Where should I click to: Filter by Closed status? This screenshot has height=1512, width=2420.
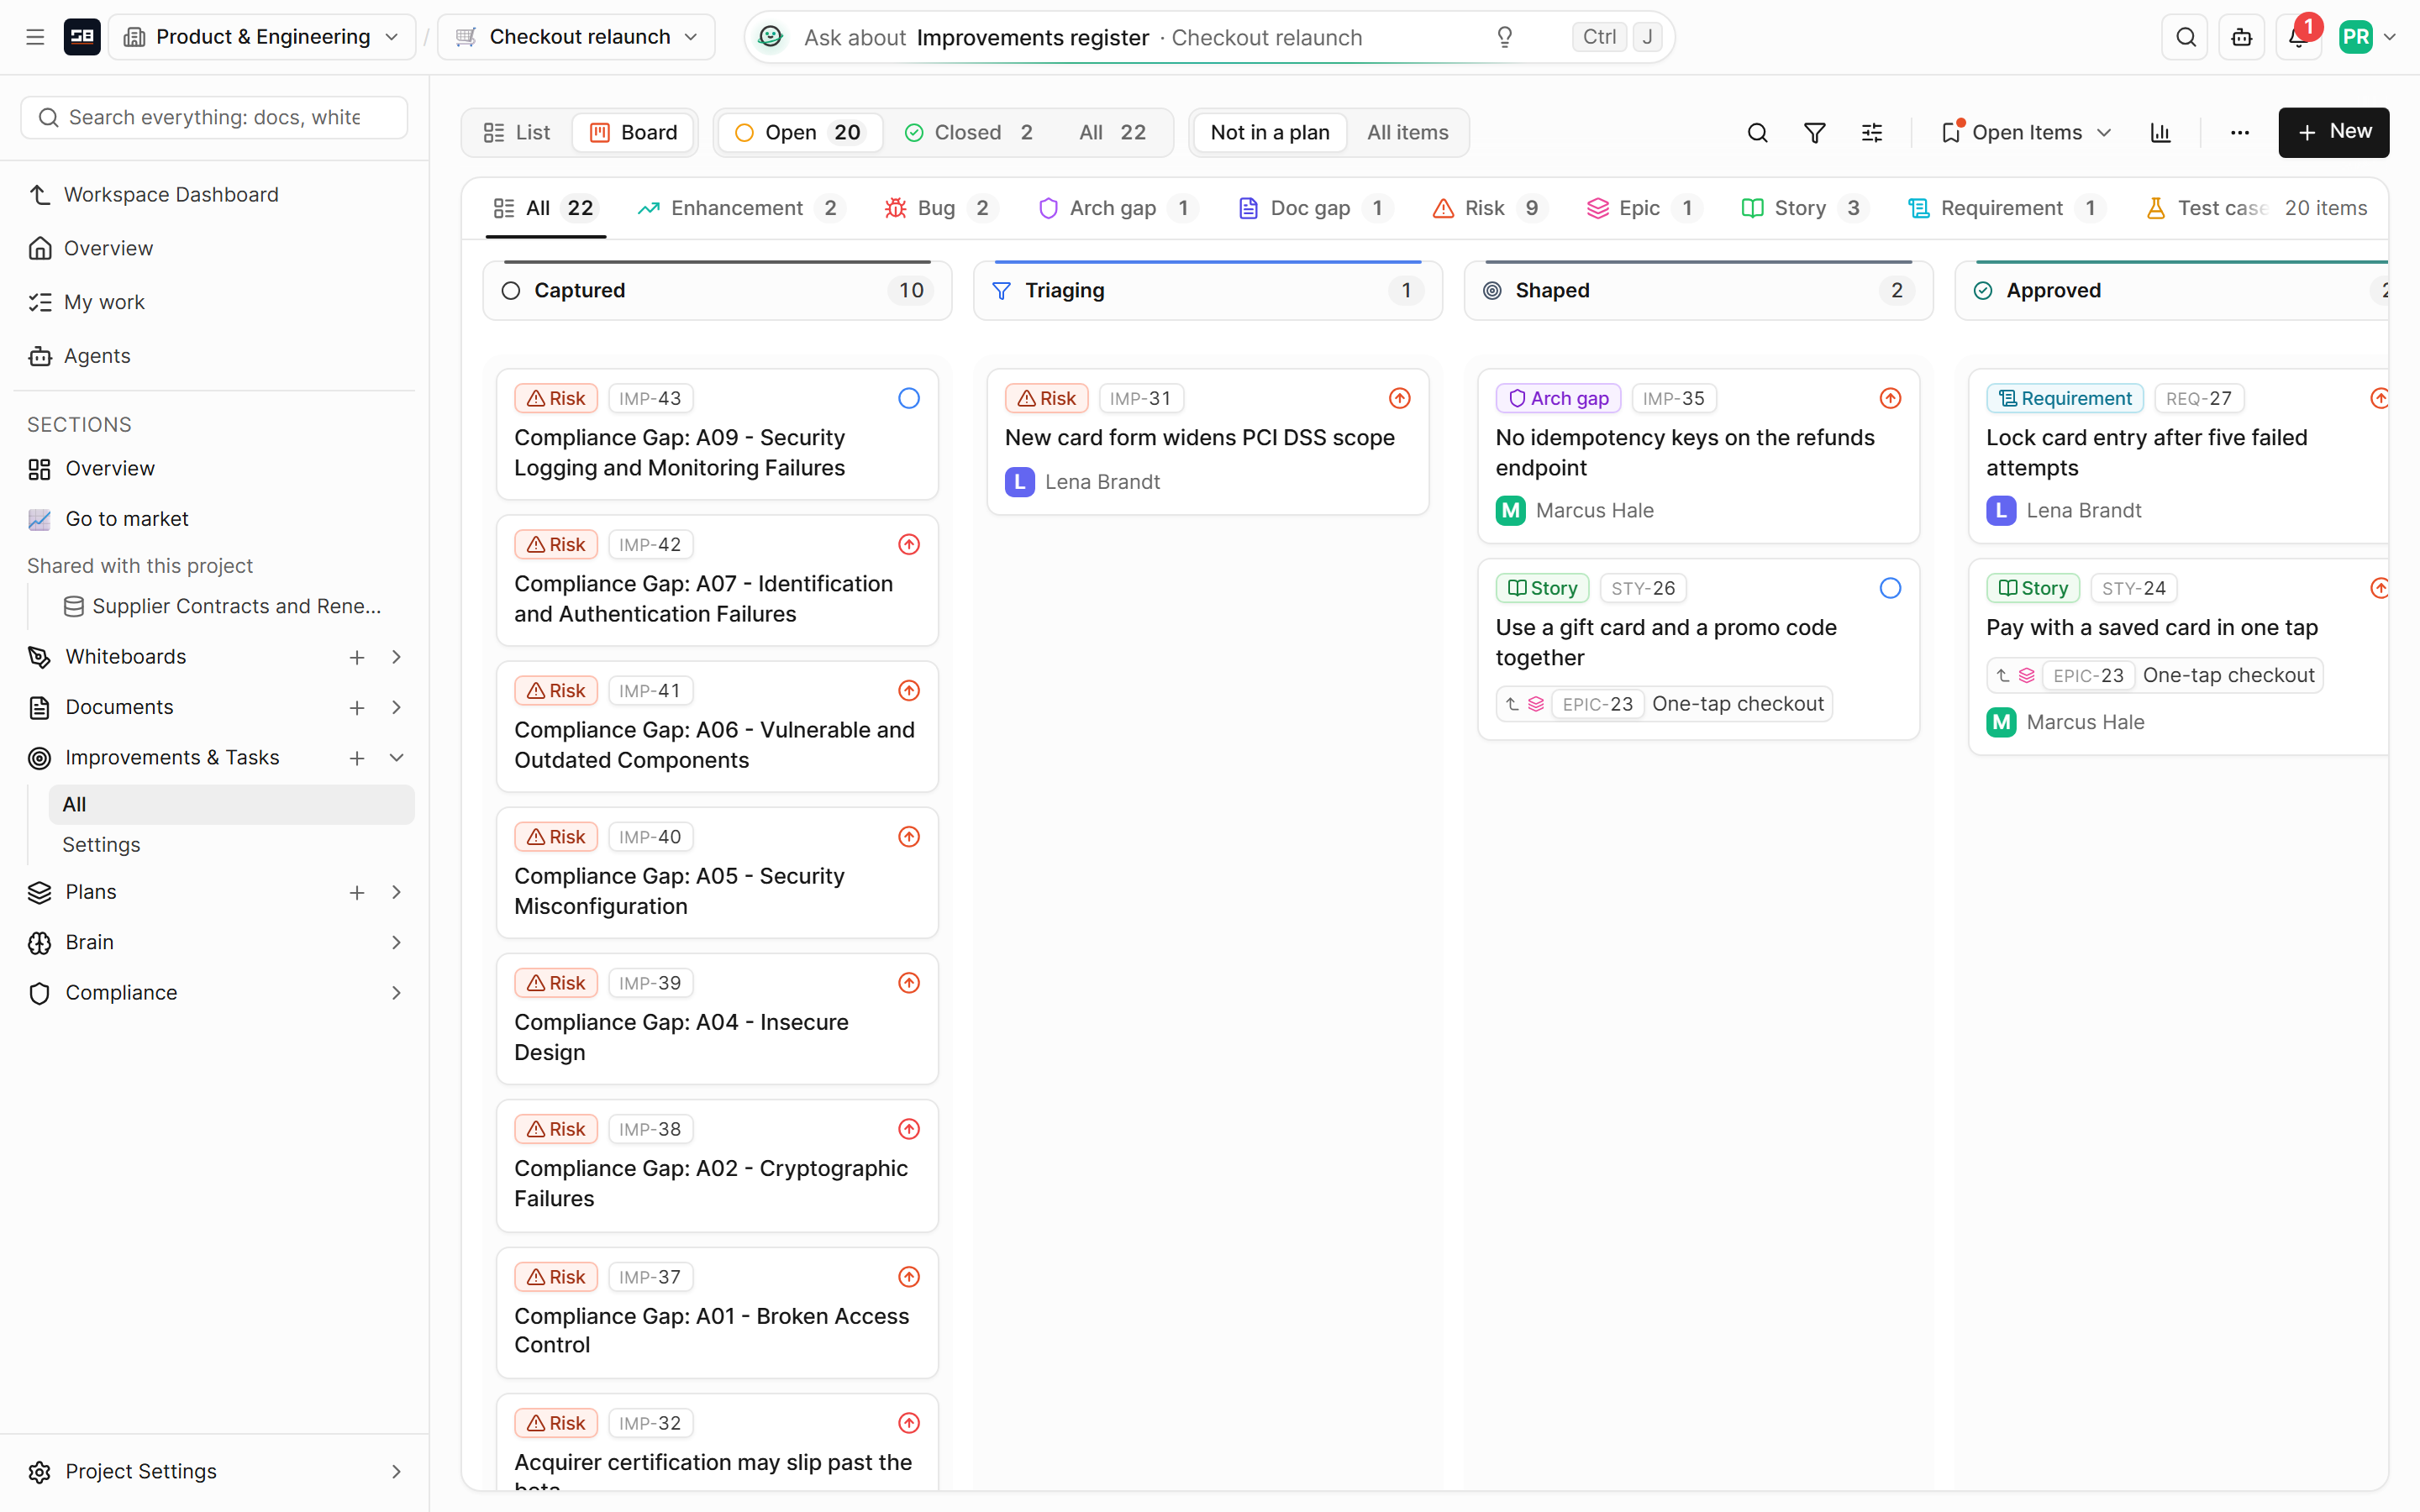click(969, 132)
